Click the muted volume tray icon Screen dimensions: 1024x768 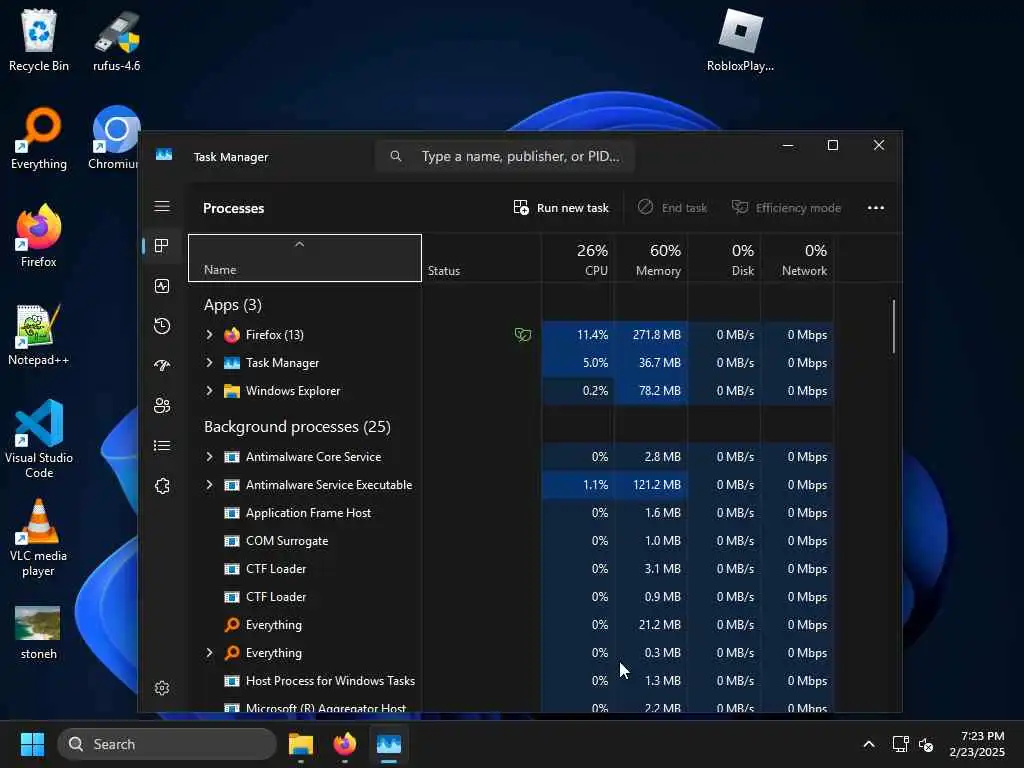(925, 744)
